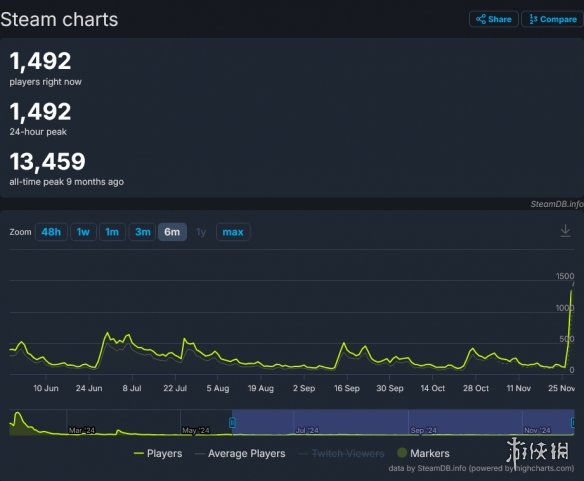The image size is (584, 481).
Task: Enable the Twitch Viewers series in legend
Action: click(342, 453)
